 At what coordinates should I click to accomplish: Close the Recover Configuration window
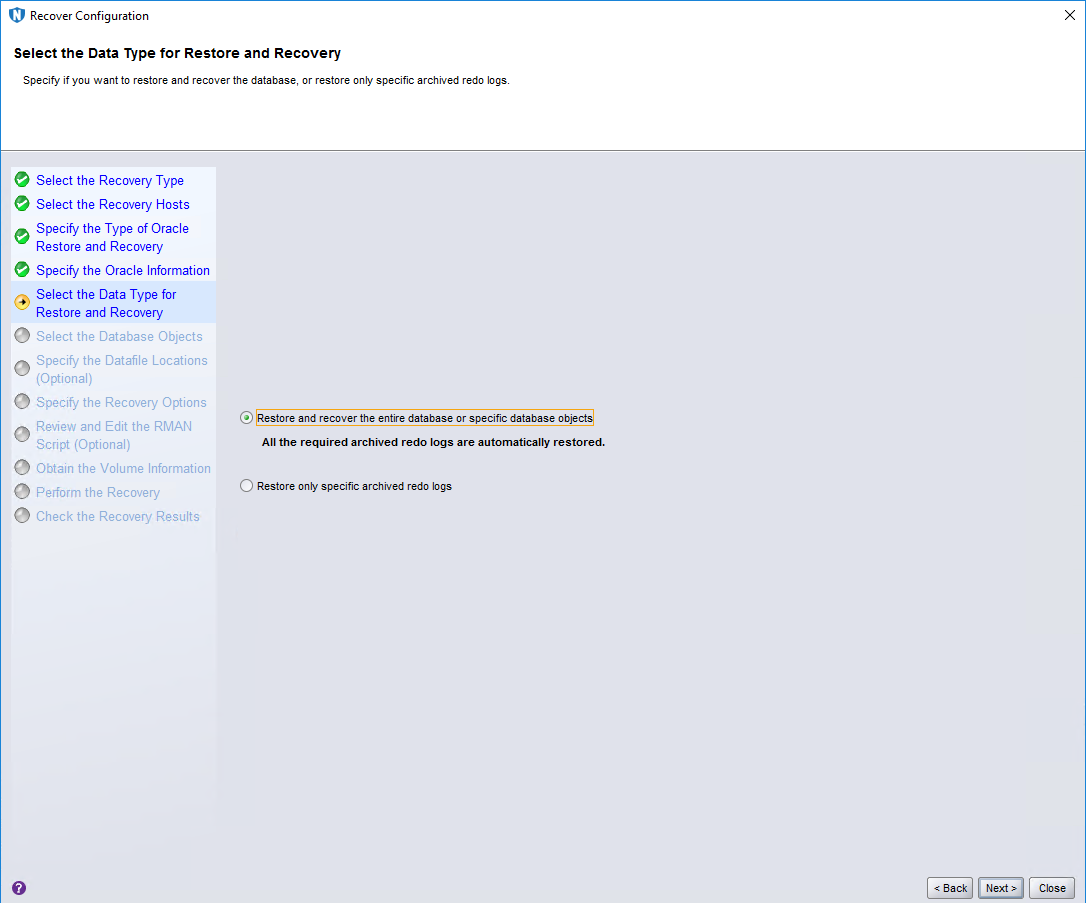[x=1069, y=15]
